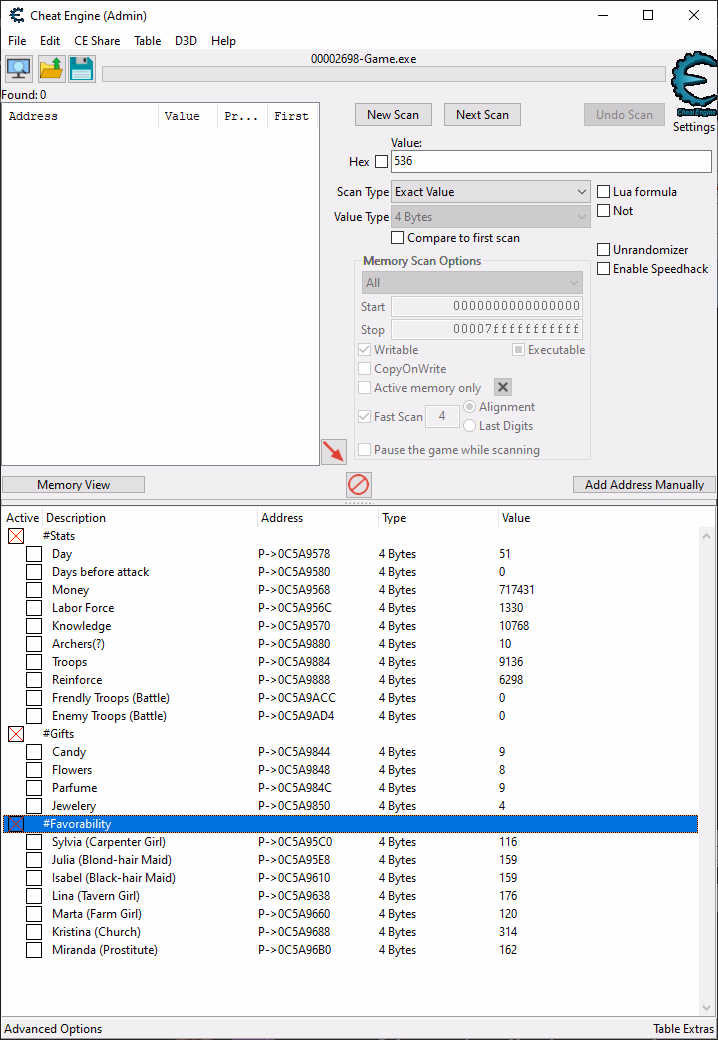Click the Stop address field
Screen dimensions: 718x1040
(x=487, y=329)
